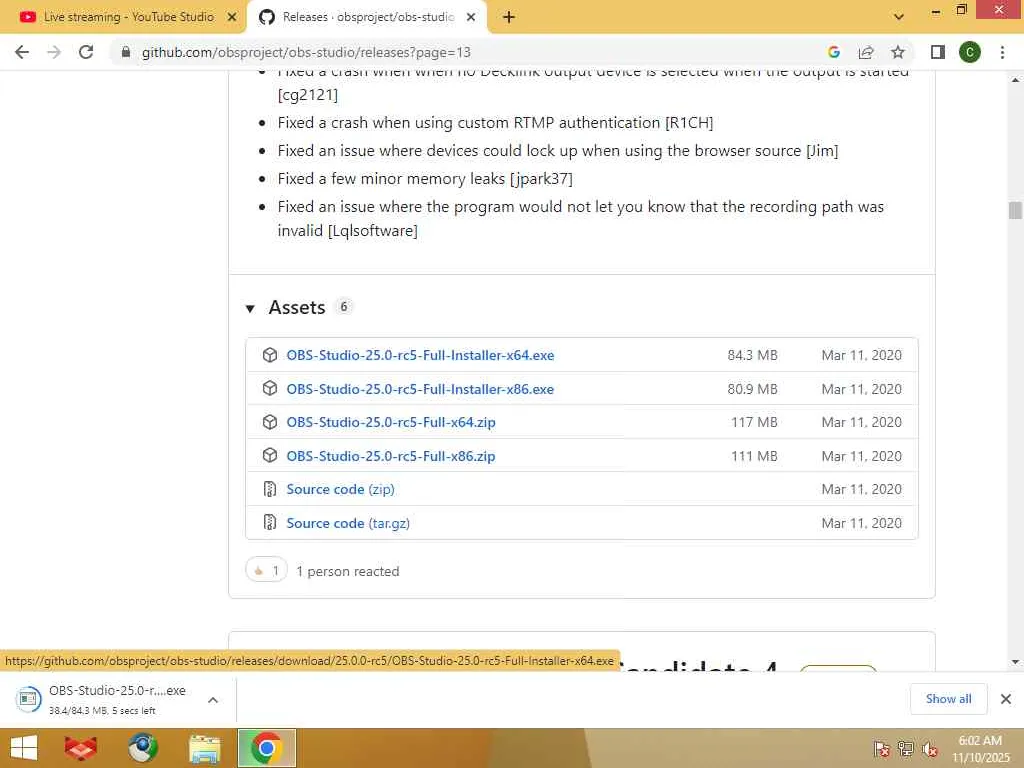Click the scrollbar up arrow
This screenshot has height=768, width=1024.
[1015, 80]
